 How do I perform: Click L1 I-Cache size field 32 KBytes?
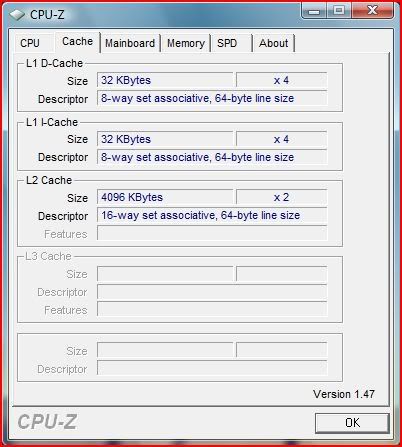click(165, 139)
